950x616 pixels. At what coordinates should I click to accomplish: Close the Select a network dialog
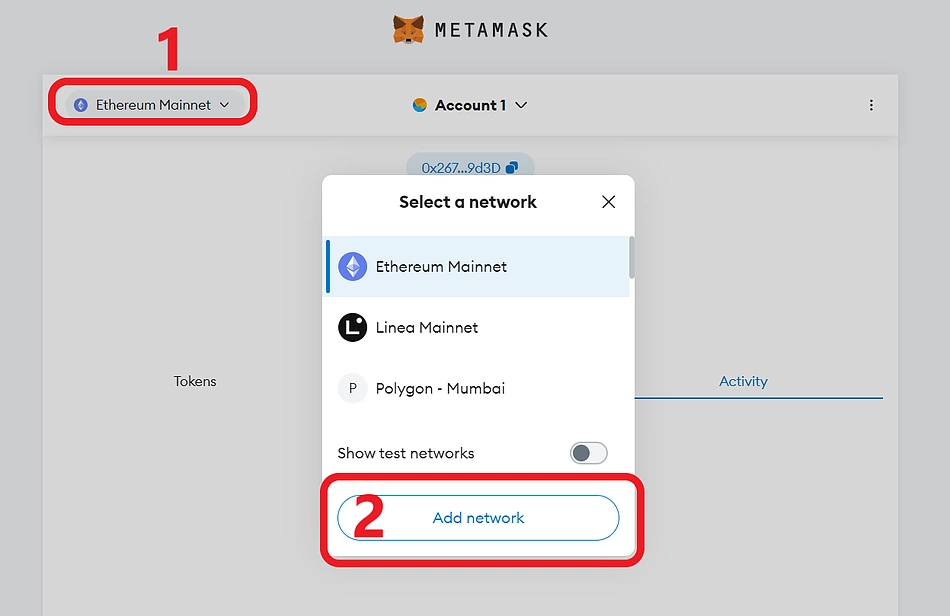[608, 202]
